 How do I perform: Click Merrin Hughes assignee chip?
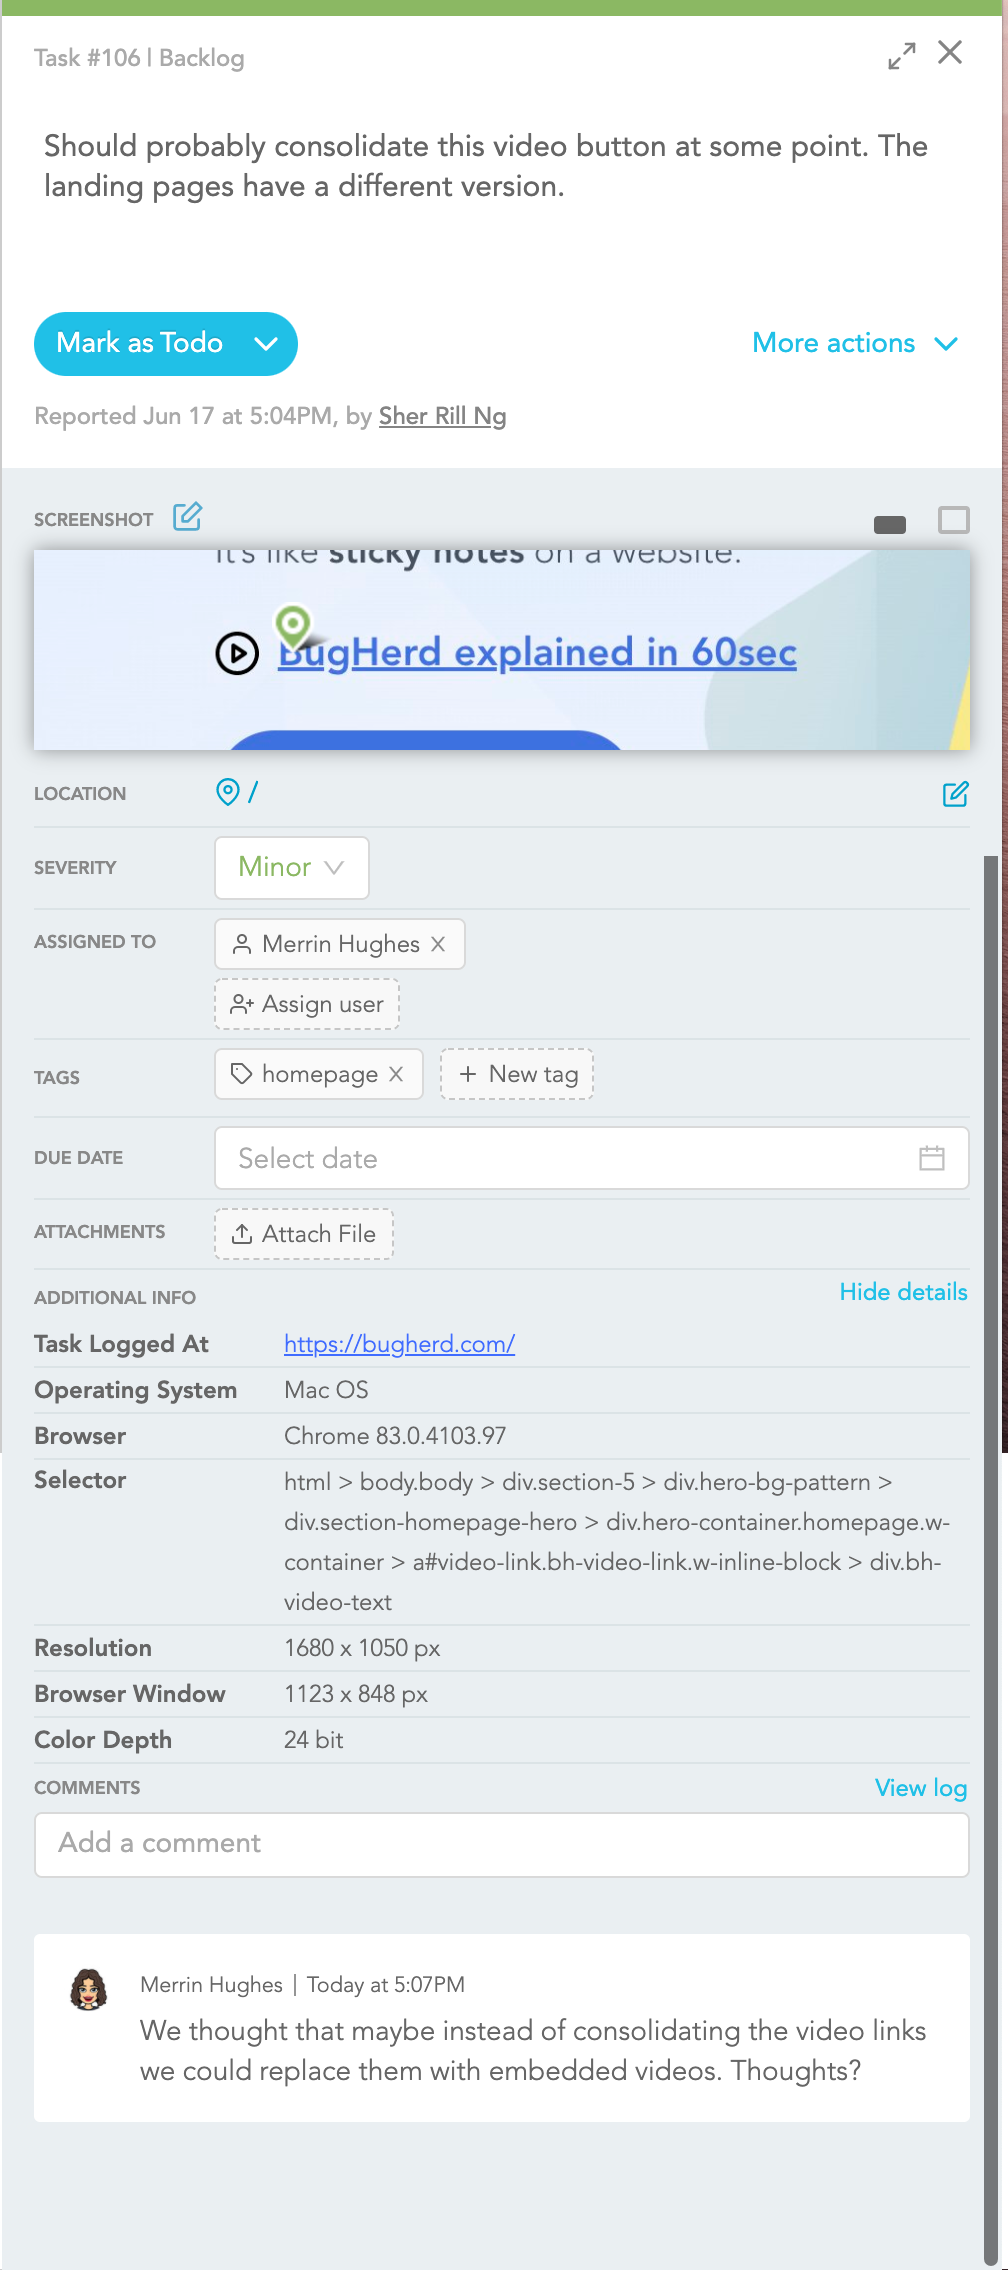click(340, 944)
